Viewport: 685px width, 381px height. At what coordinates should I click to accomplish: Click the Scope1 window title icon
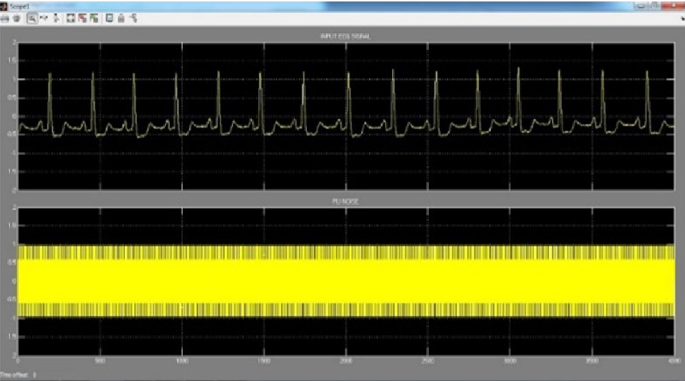point(4,6)
